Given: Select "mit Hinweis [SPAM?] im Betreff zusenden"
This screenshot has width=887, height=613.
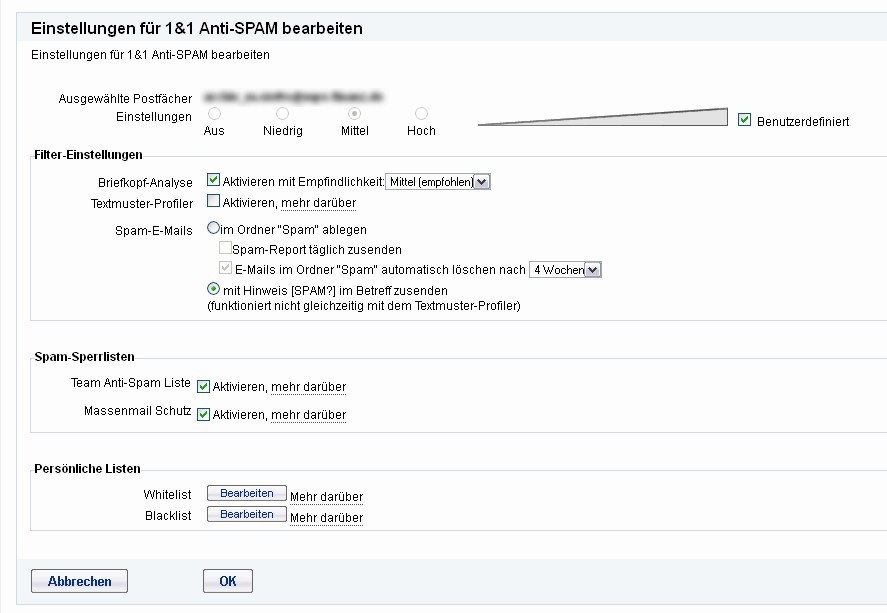Looking at the screenshot, I should tap(213, 289).
